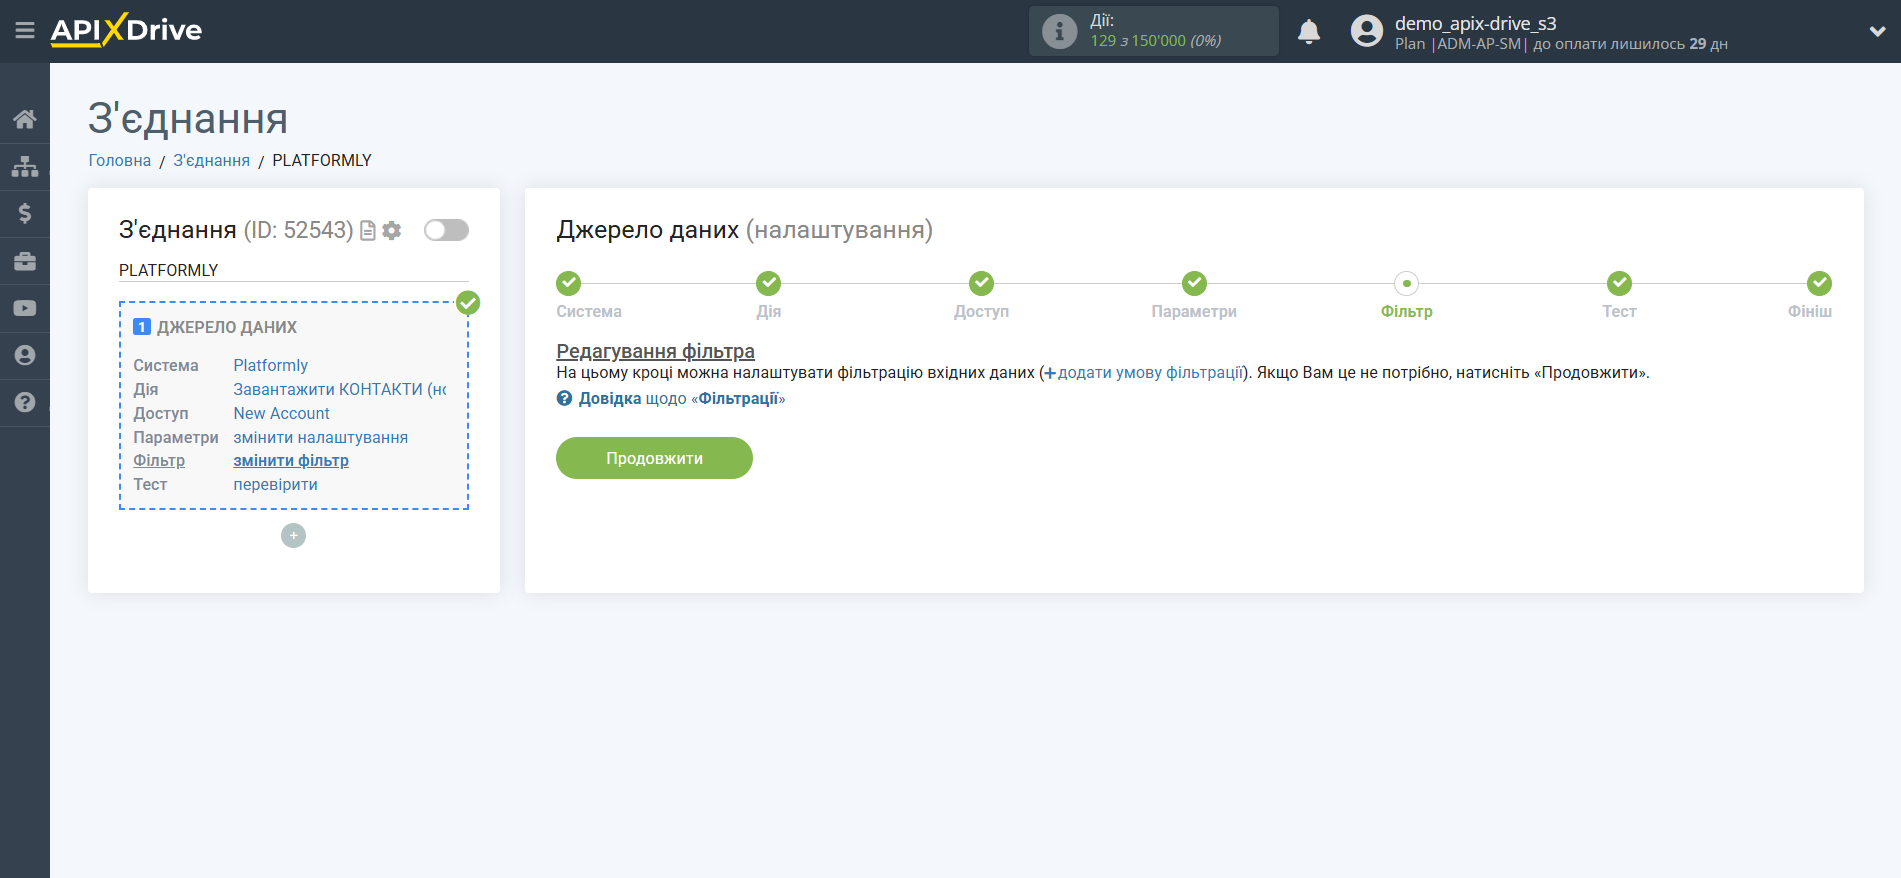
Task: Click the Головна breadcrumb
Action: tap(120, 160)
